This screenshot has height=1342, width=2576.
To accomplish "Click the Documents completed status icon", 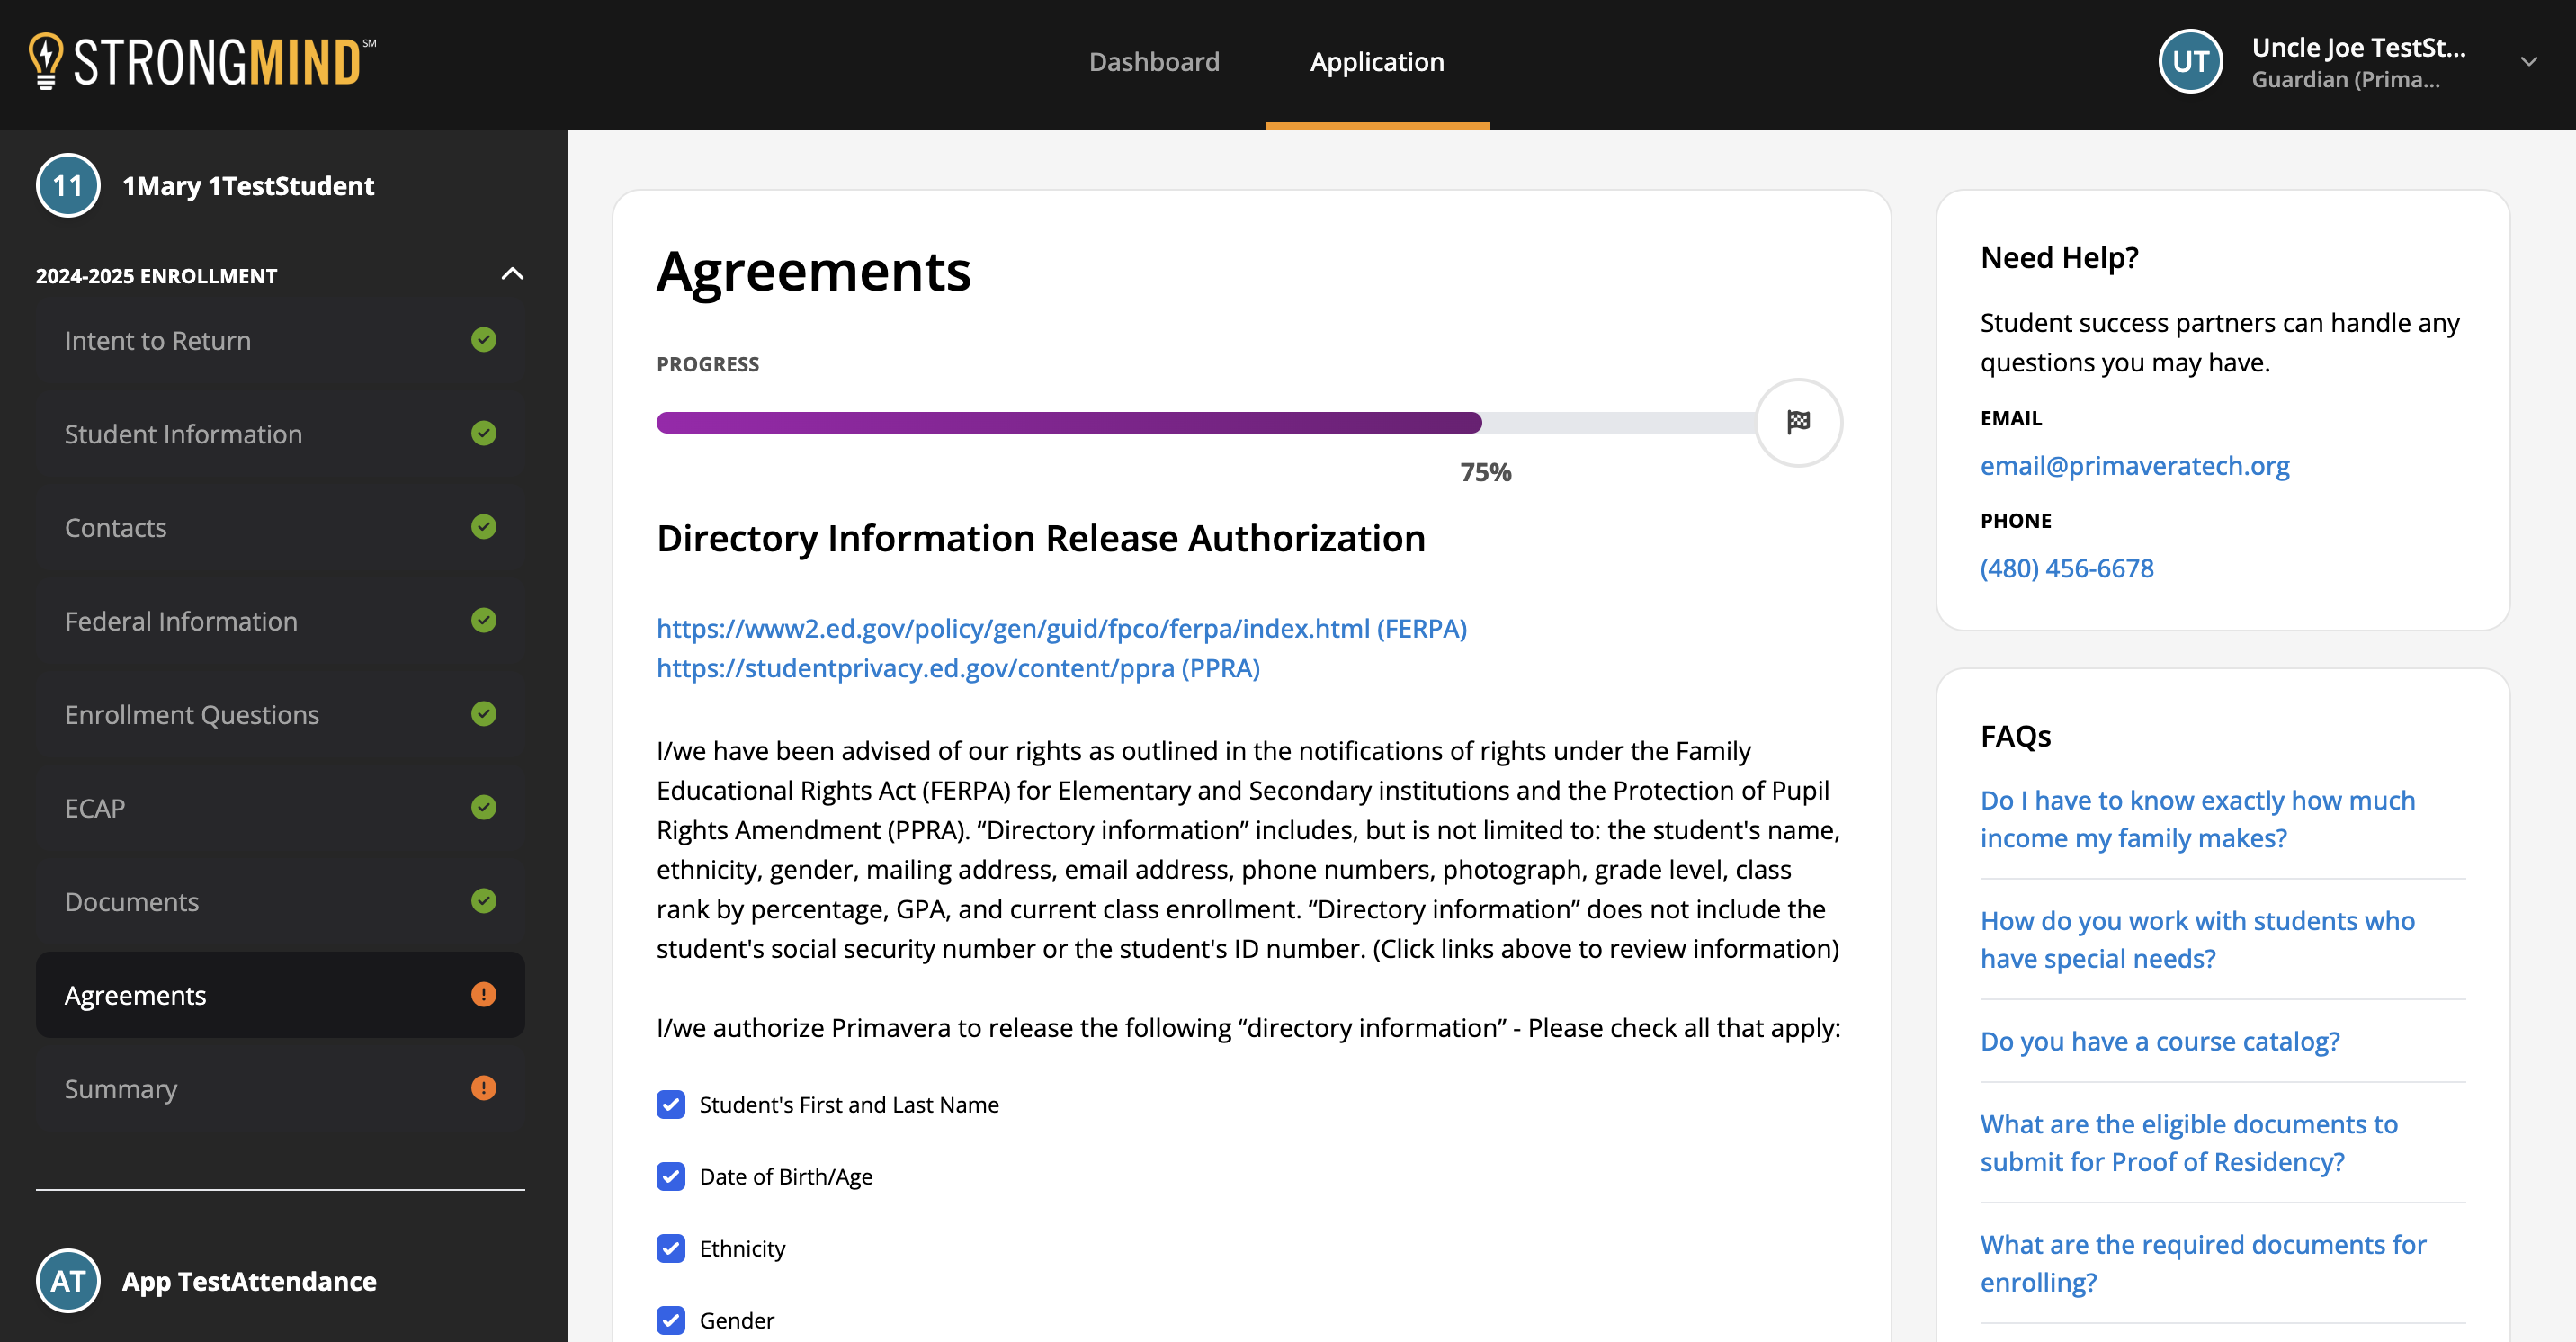I will (x=484, y=901).
